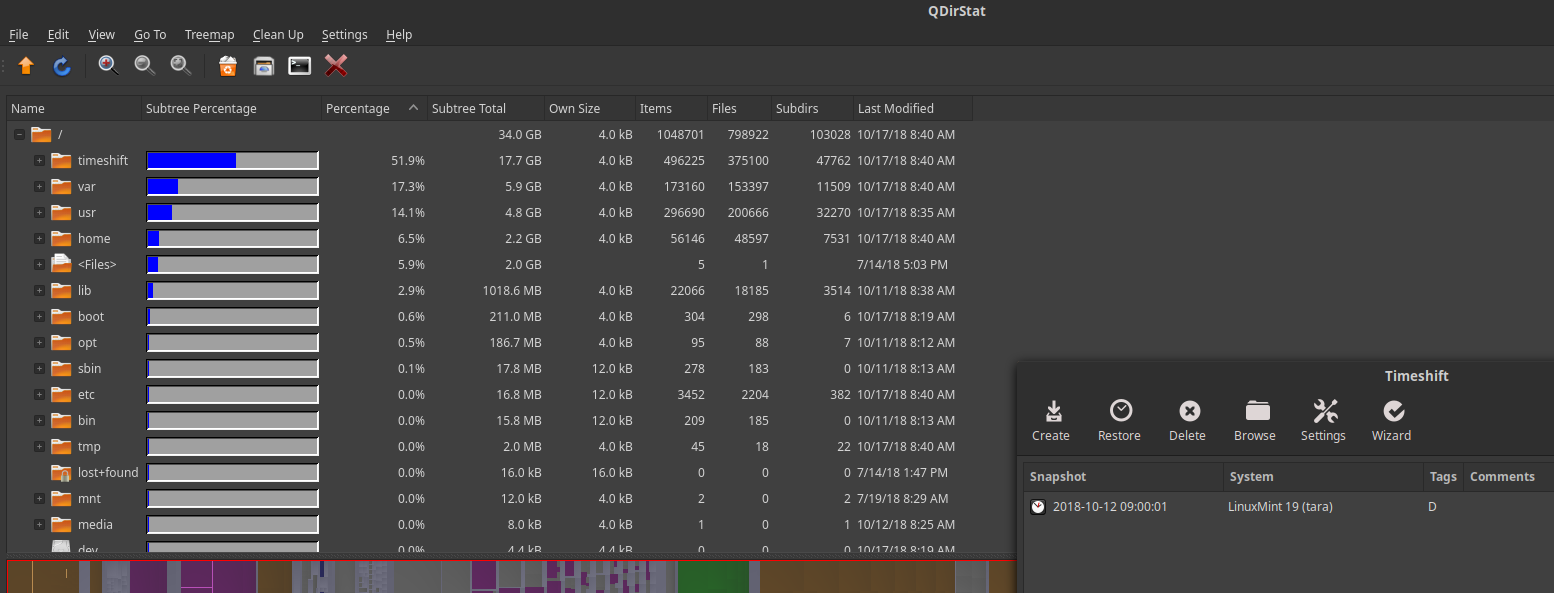Select the bin directory name

(87, 420)
